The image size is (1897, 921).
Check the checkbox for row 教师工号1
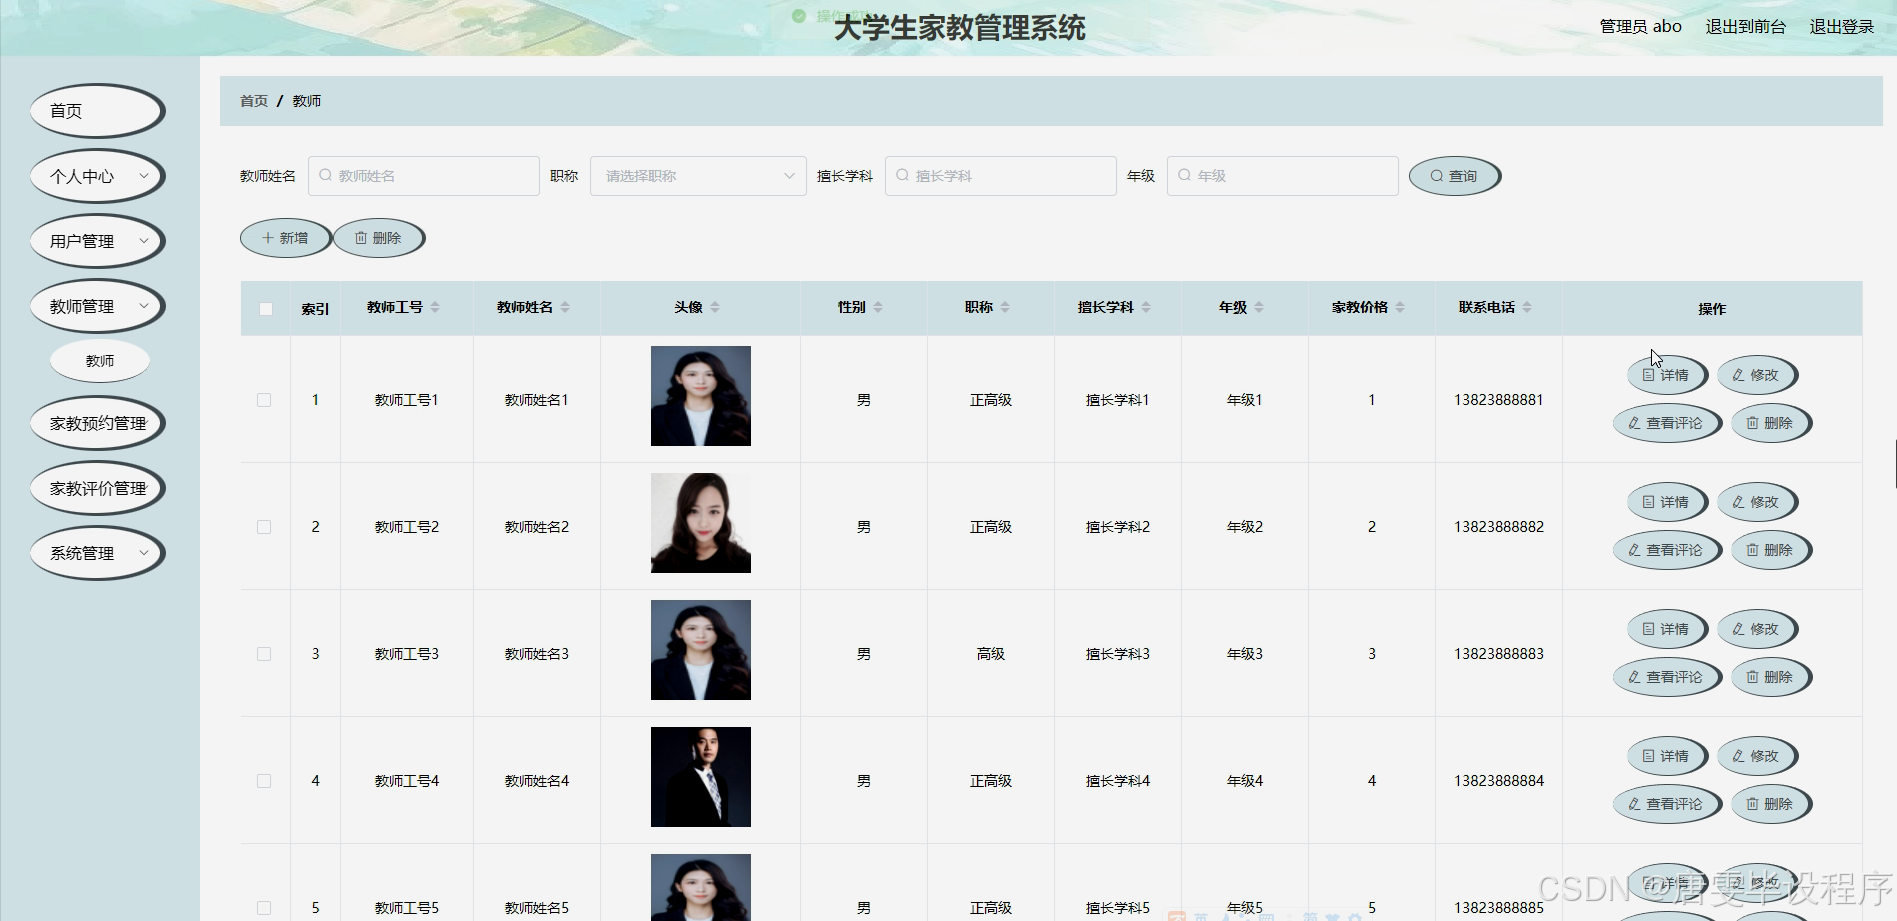264,400
